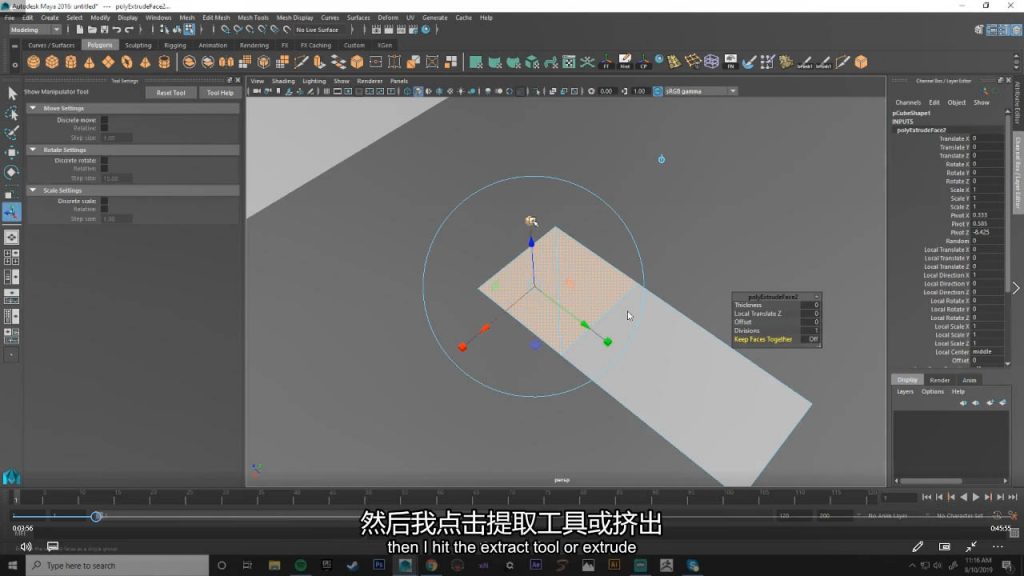Viewport: 1024px width, 576px height.
Task: Open the Edit Mesh menu
Action: pos(216,18)
